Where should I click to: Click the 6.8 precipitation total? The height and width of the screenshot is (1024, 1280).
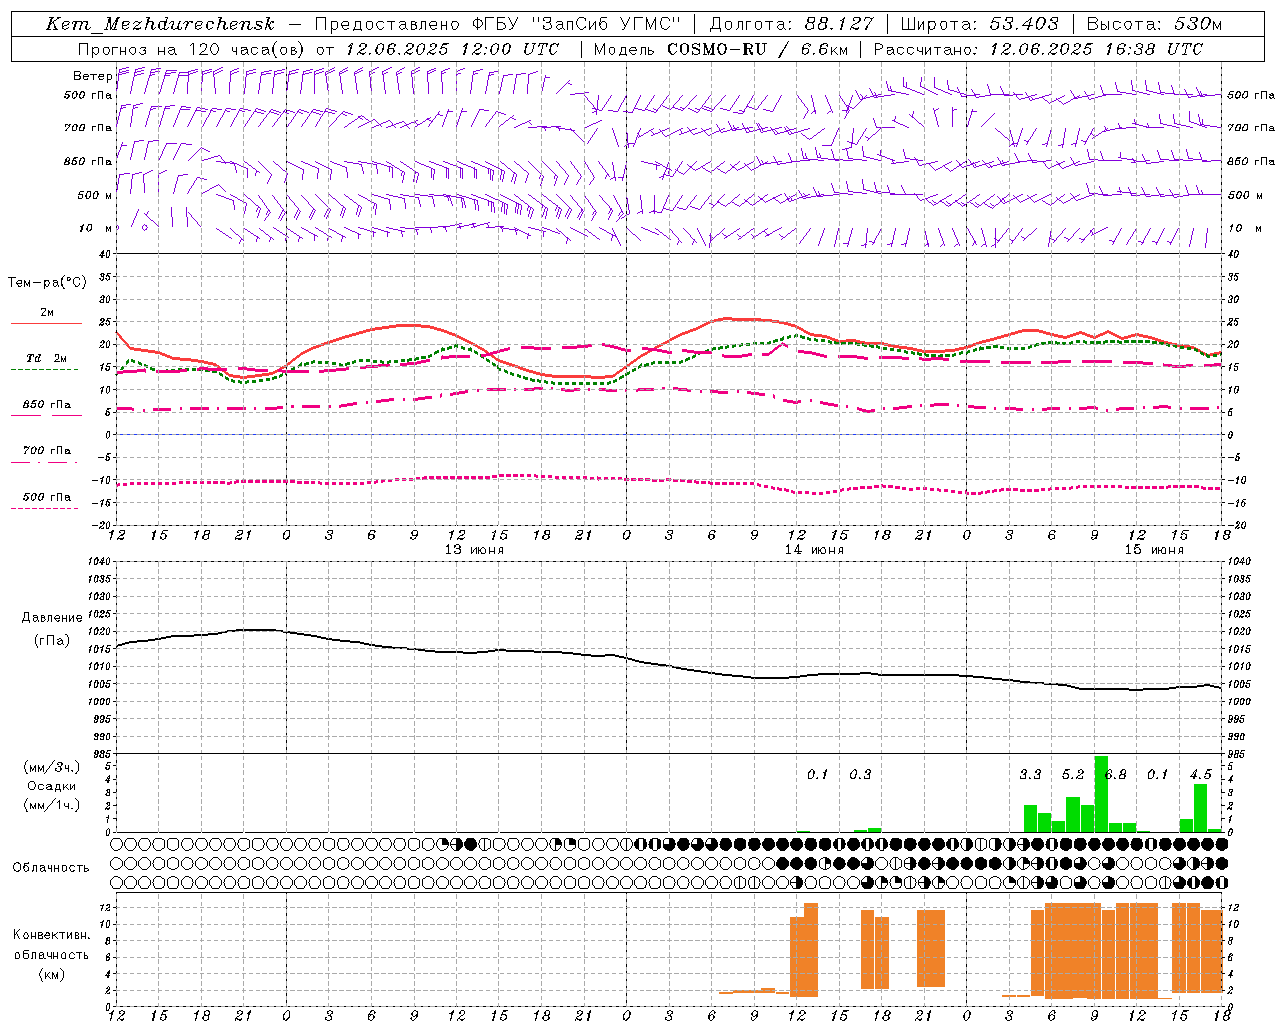point(1115,774)
